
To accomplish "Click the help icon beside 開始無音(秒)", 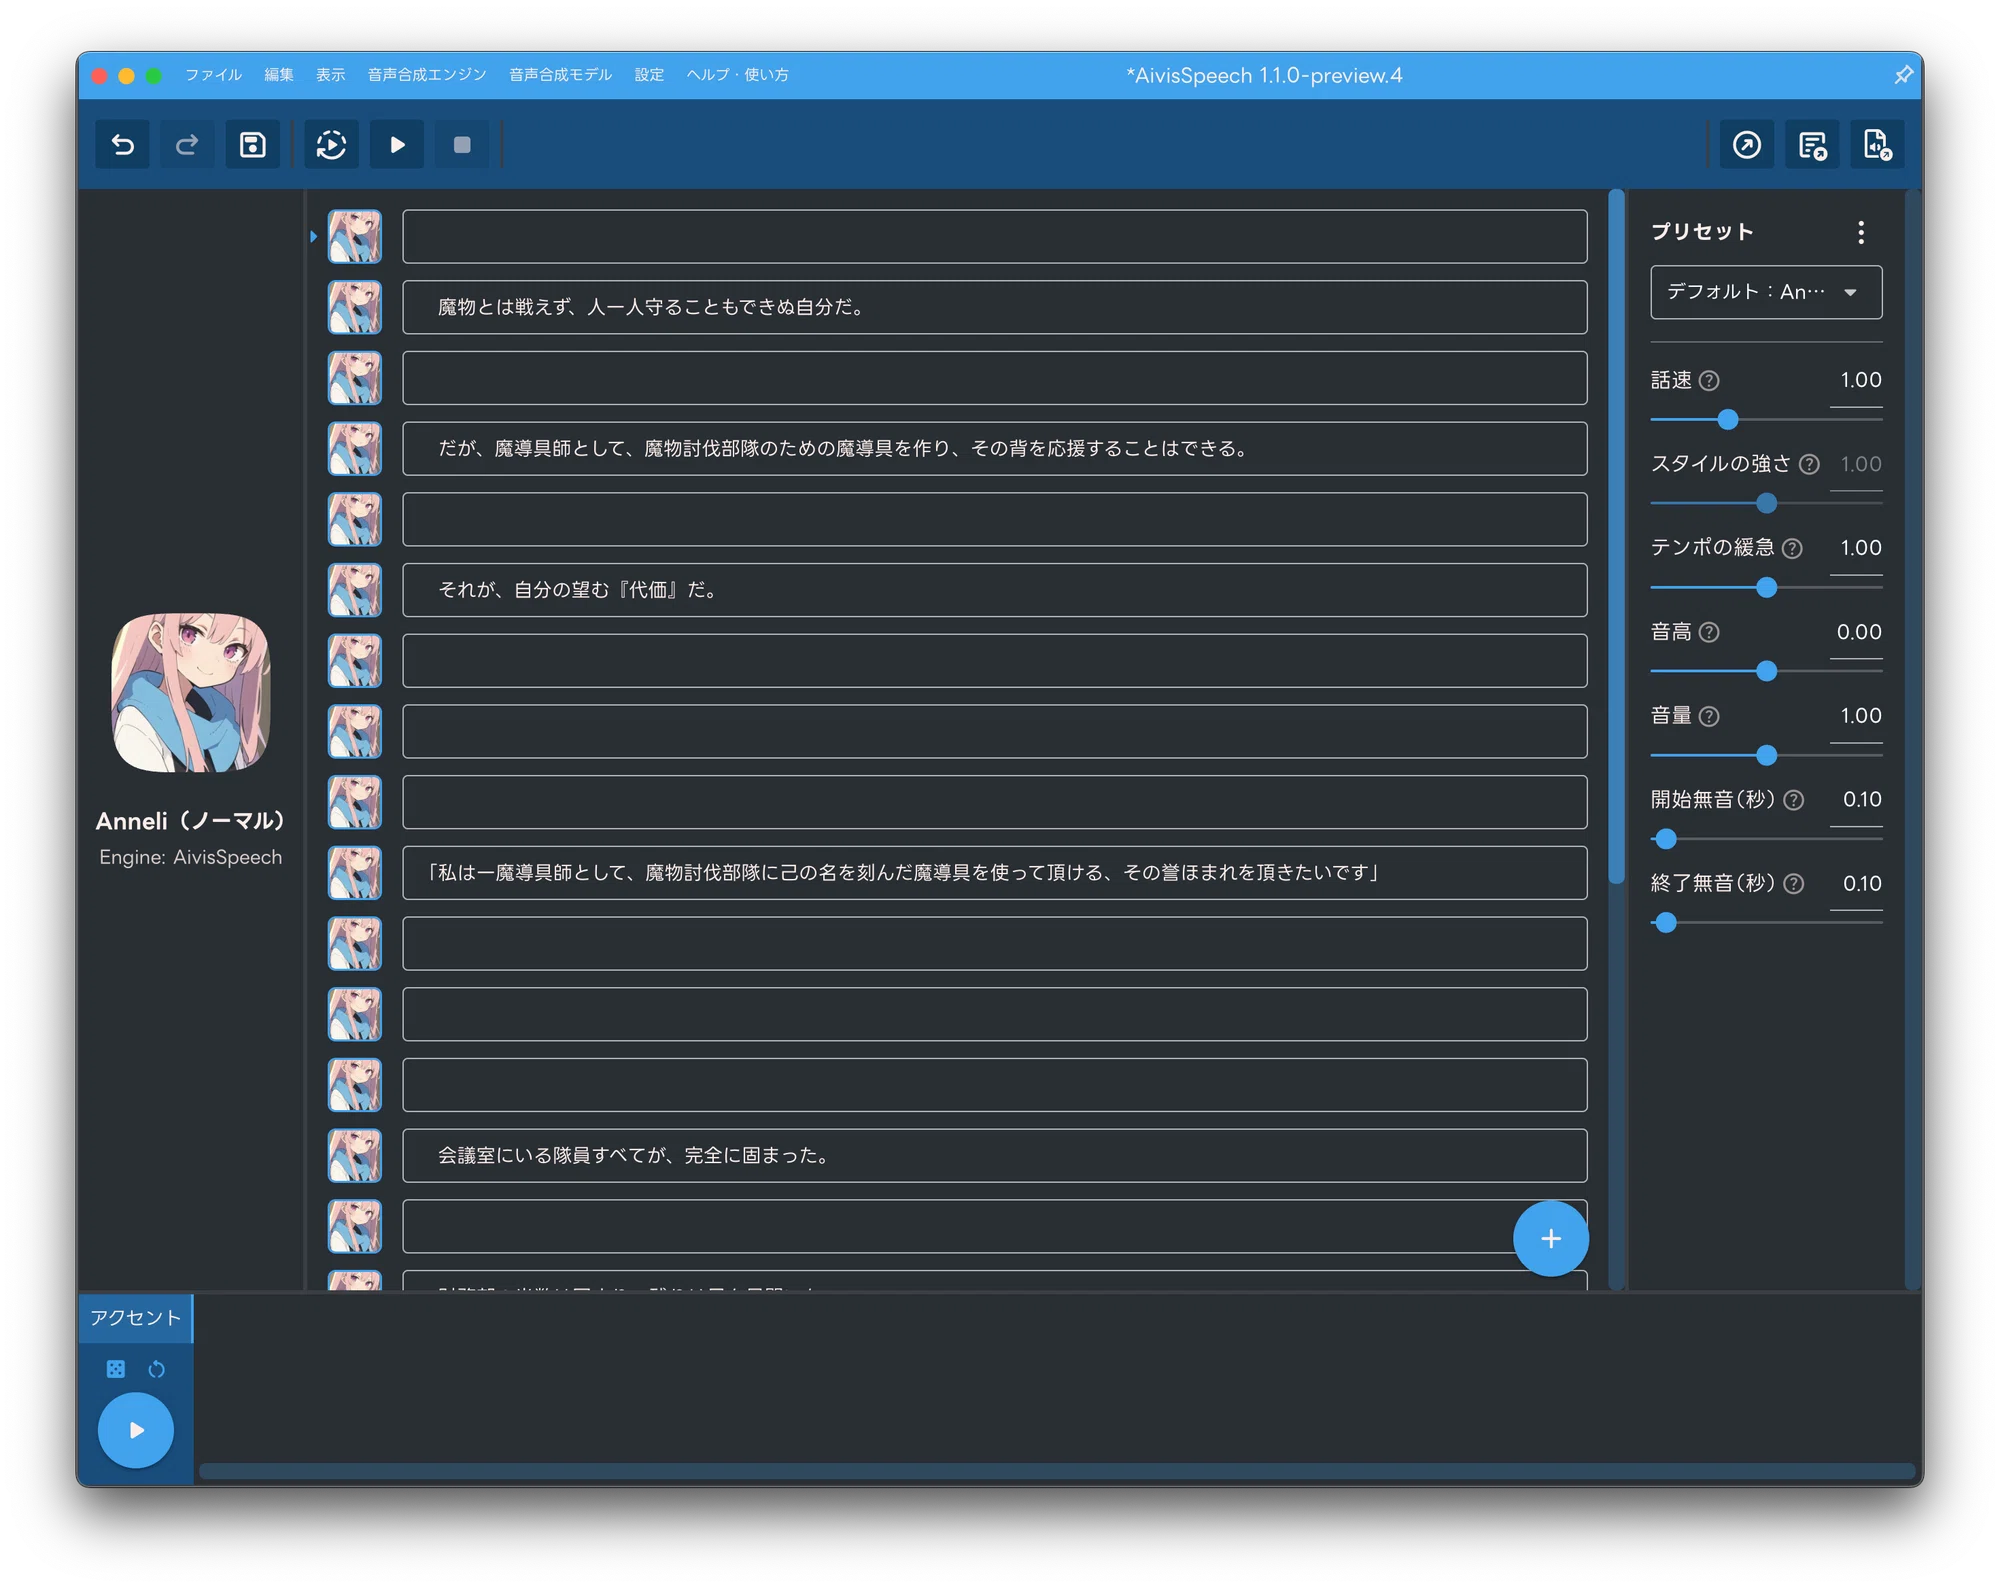I will pyautogui.click(x=1794, y=800).
